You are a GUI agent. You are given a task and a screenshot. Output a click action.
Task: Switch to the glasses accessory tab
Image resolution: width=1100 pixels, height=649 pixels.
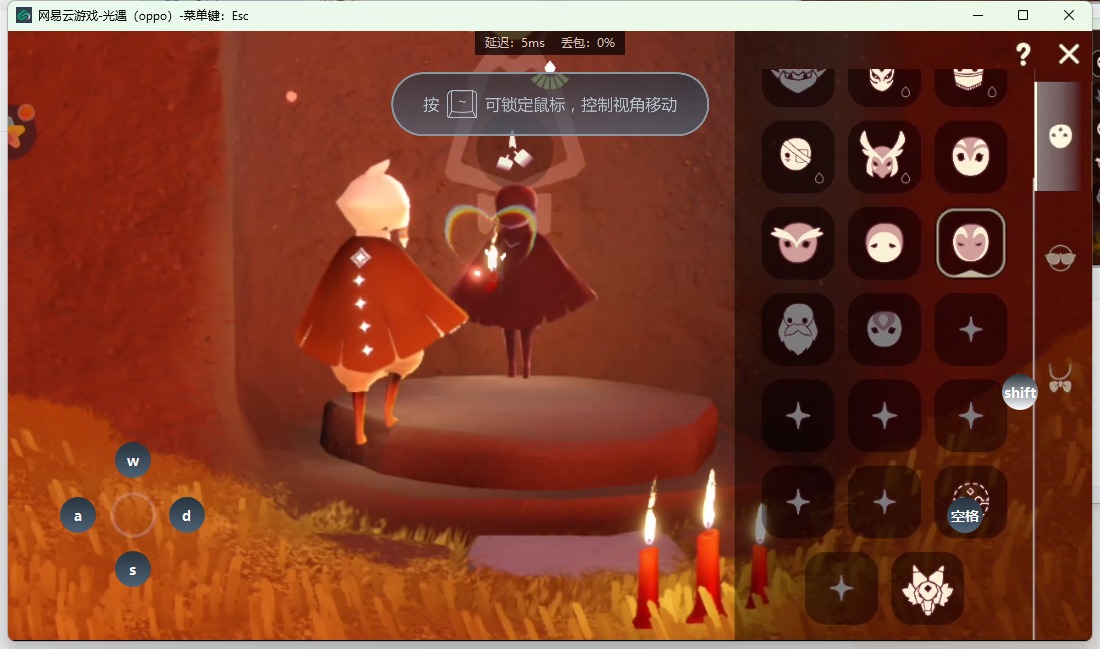click(1060, 258)
